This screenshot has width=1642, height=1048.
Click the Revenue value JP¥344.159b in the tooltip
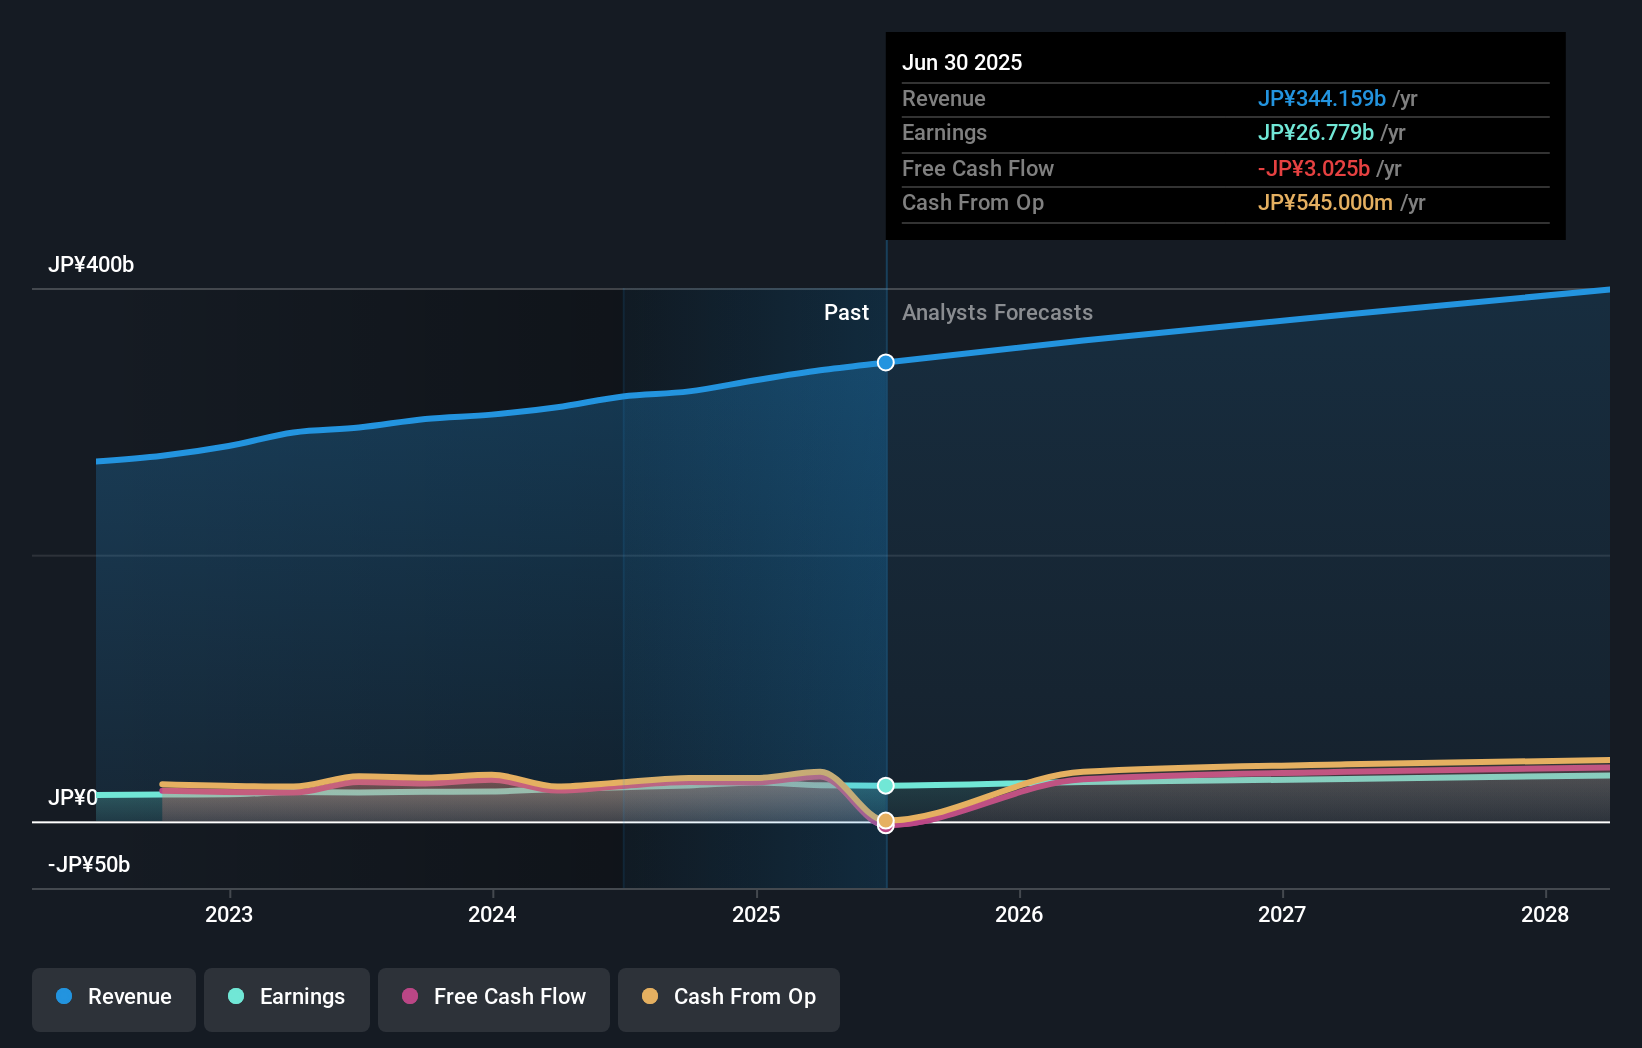tap(1322, 98)
